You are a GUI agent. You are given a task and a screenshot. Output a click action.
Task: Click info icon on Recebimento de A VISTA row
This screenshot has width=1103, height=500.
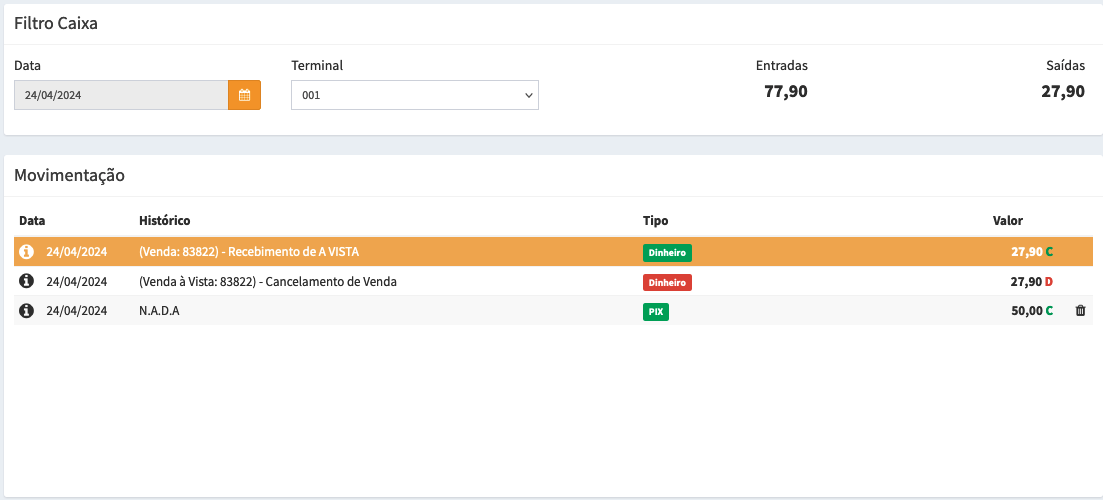27,252
